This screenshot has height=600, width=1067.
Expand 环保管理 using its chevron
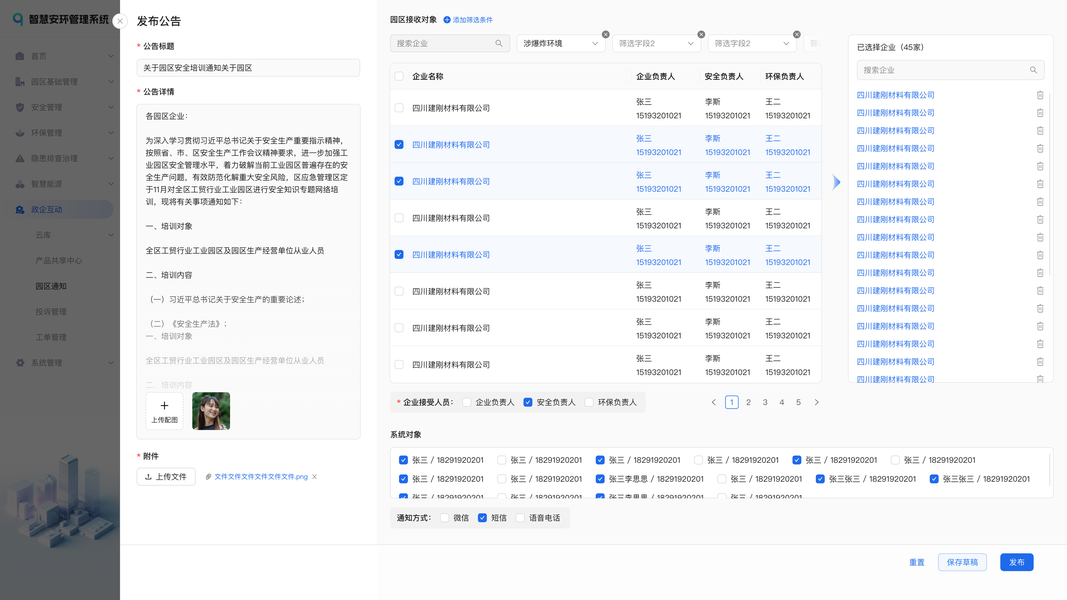pos(111,133)
